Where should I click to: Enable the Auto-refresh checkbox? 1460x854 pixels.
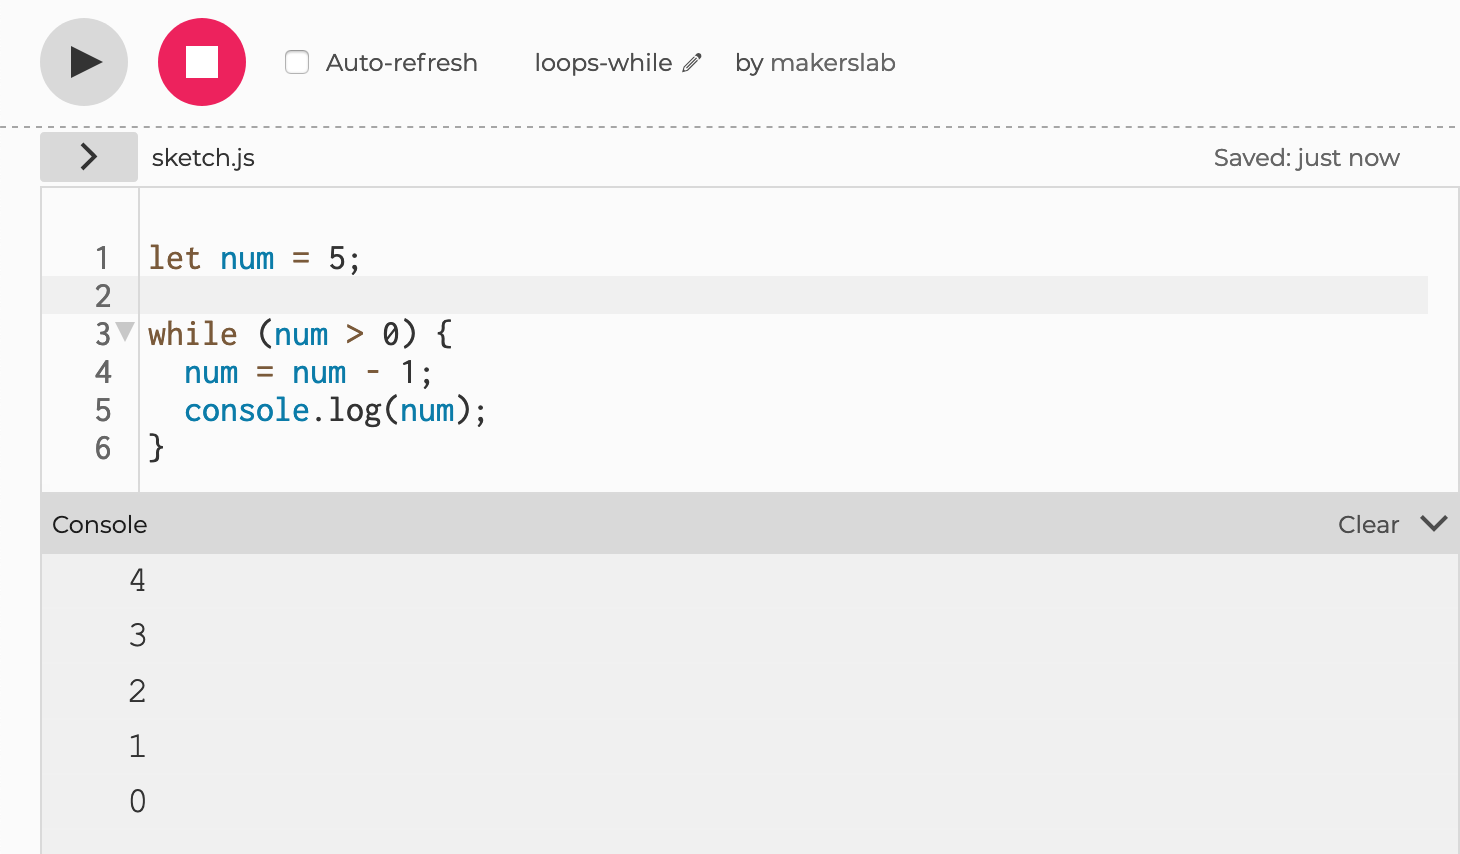click(x=297, y=62)
